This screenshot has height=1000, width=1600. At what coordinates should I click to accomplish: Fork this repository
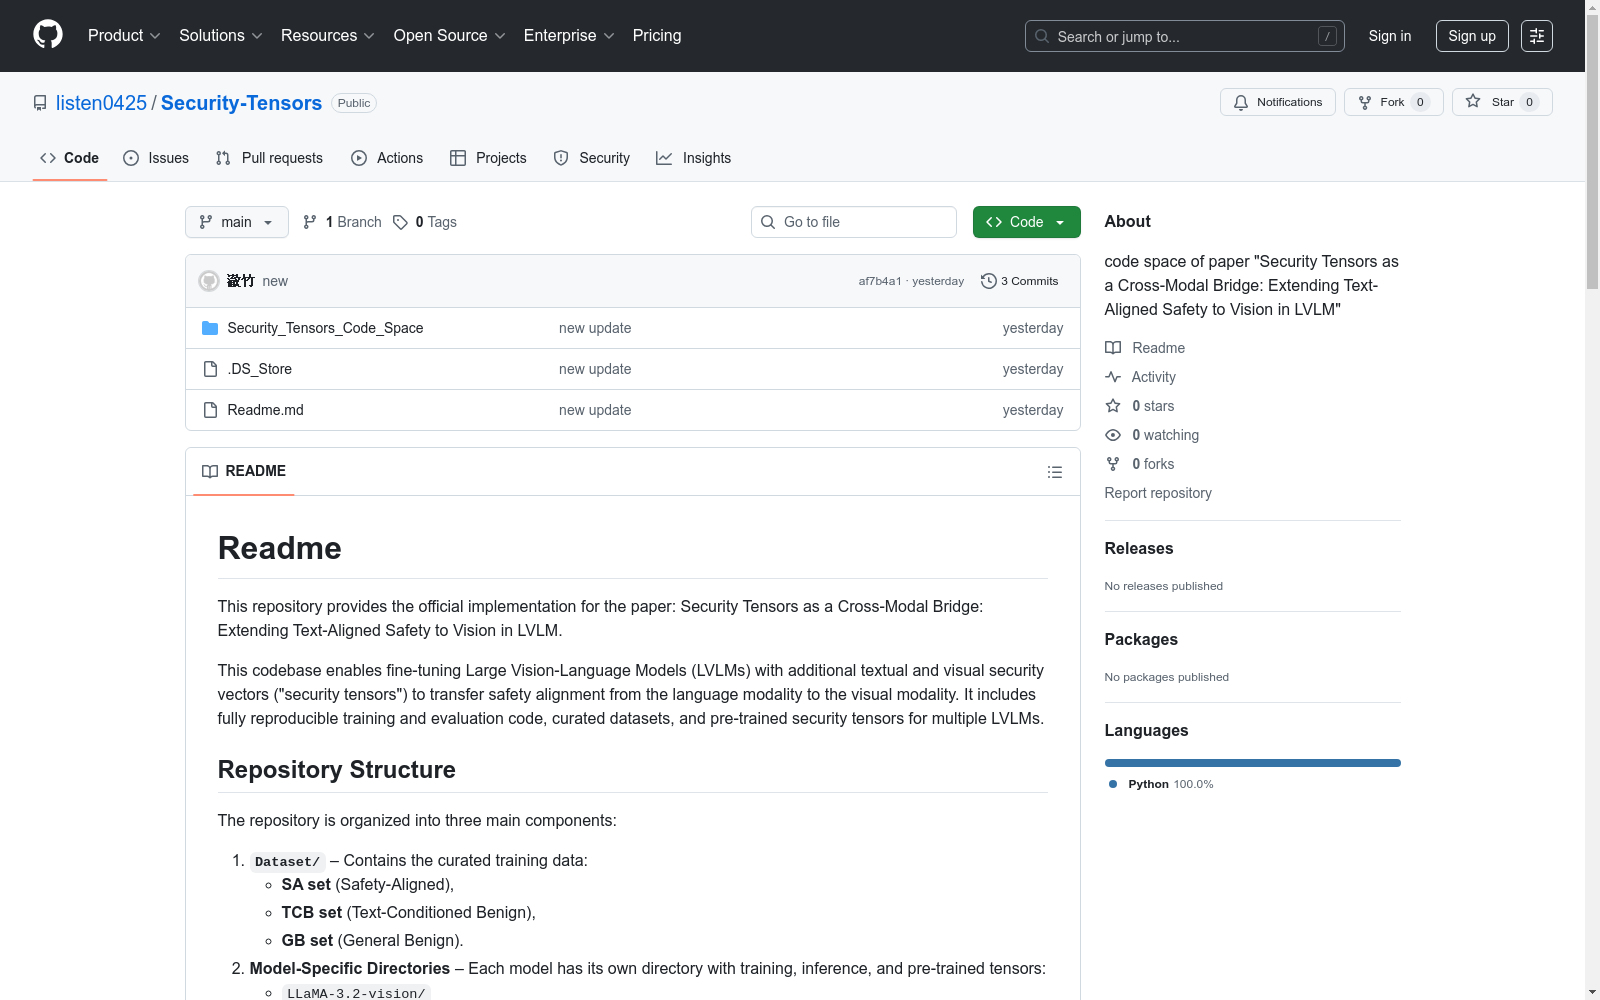point(1394,102)
